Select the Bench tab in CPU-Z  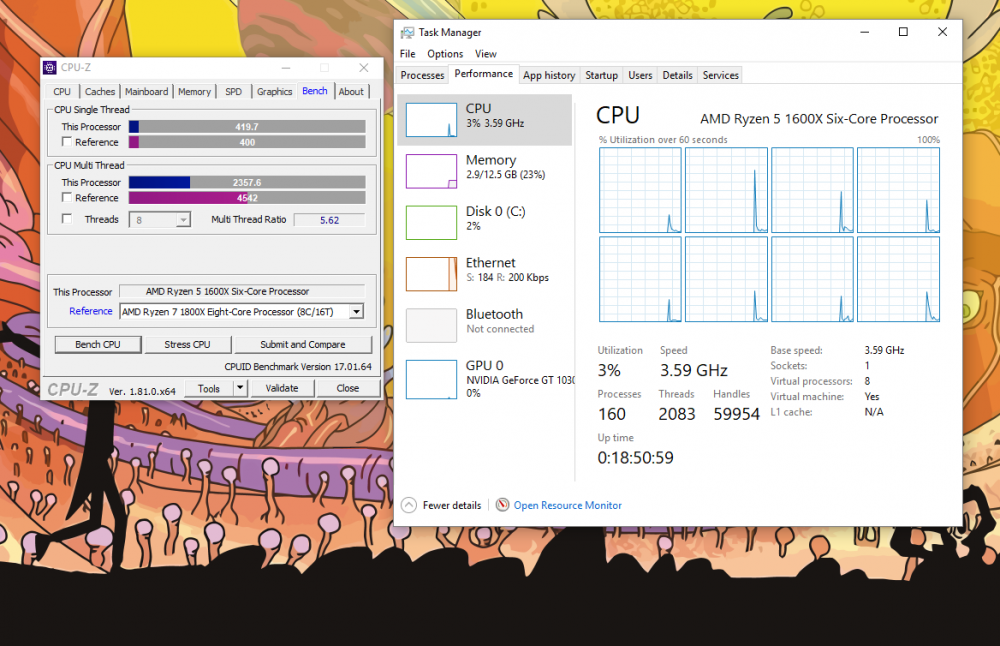click(314, 91)
